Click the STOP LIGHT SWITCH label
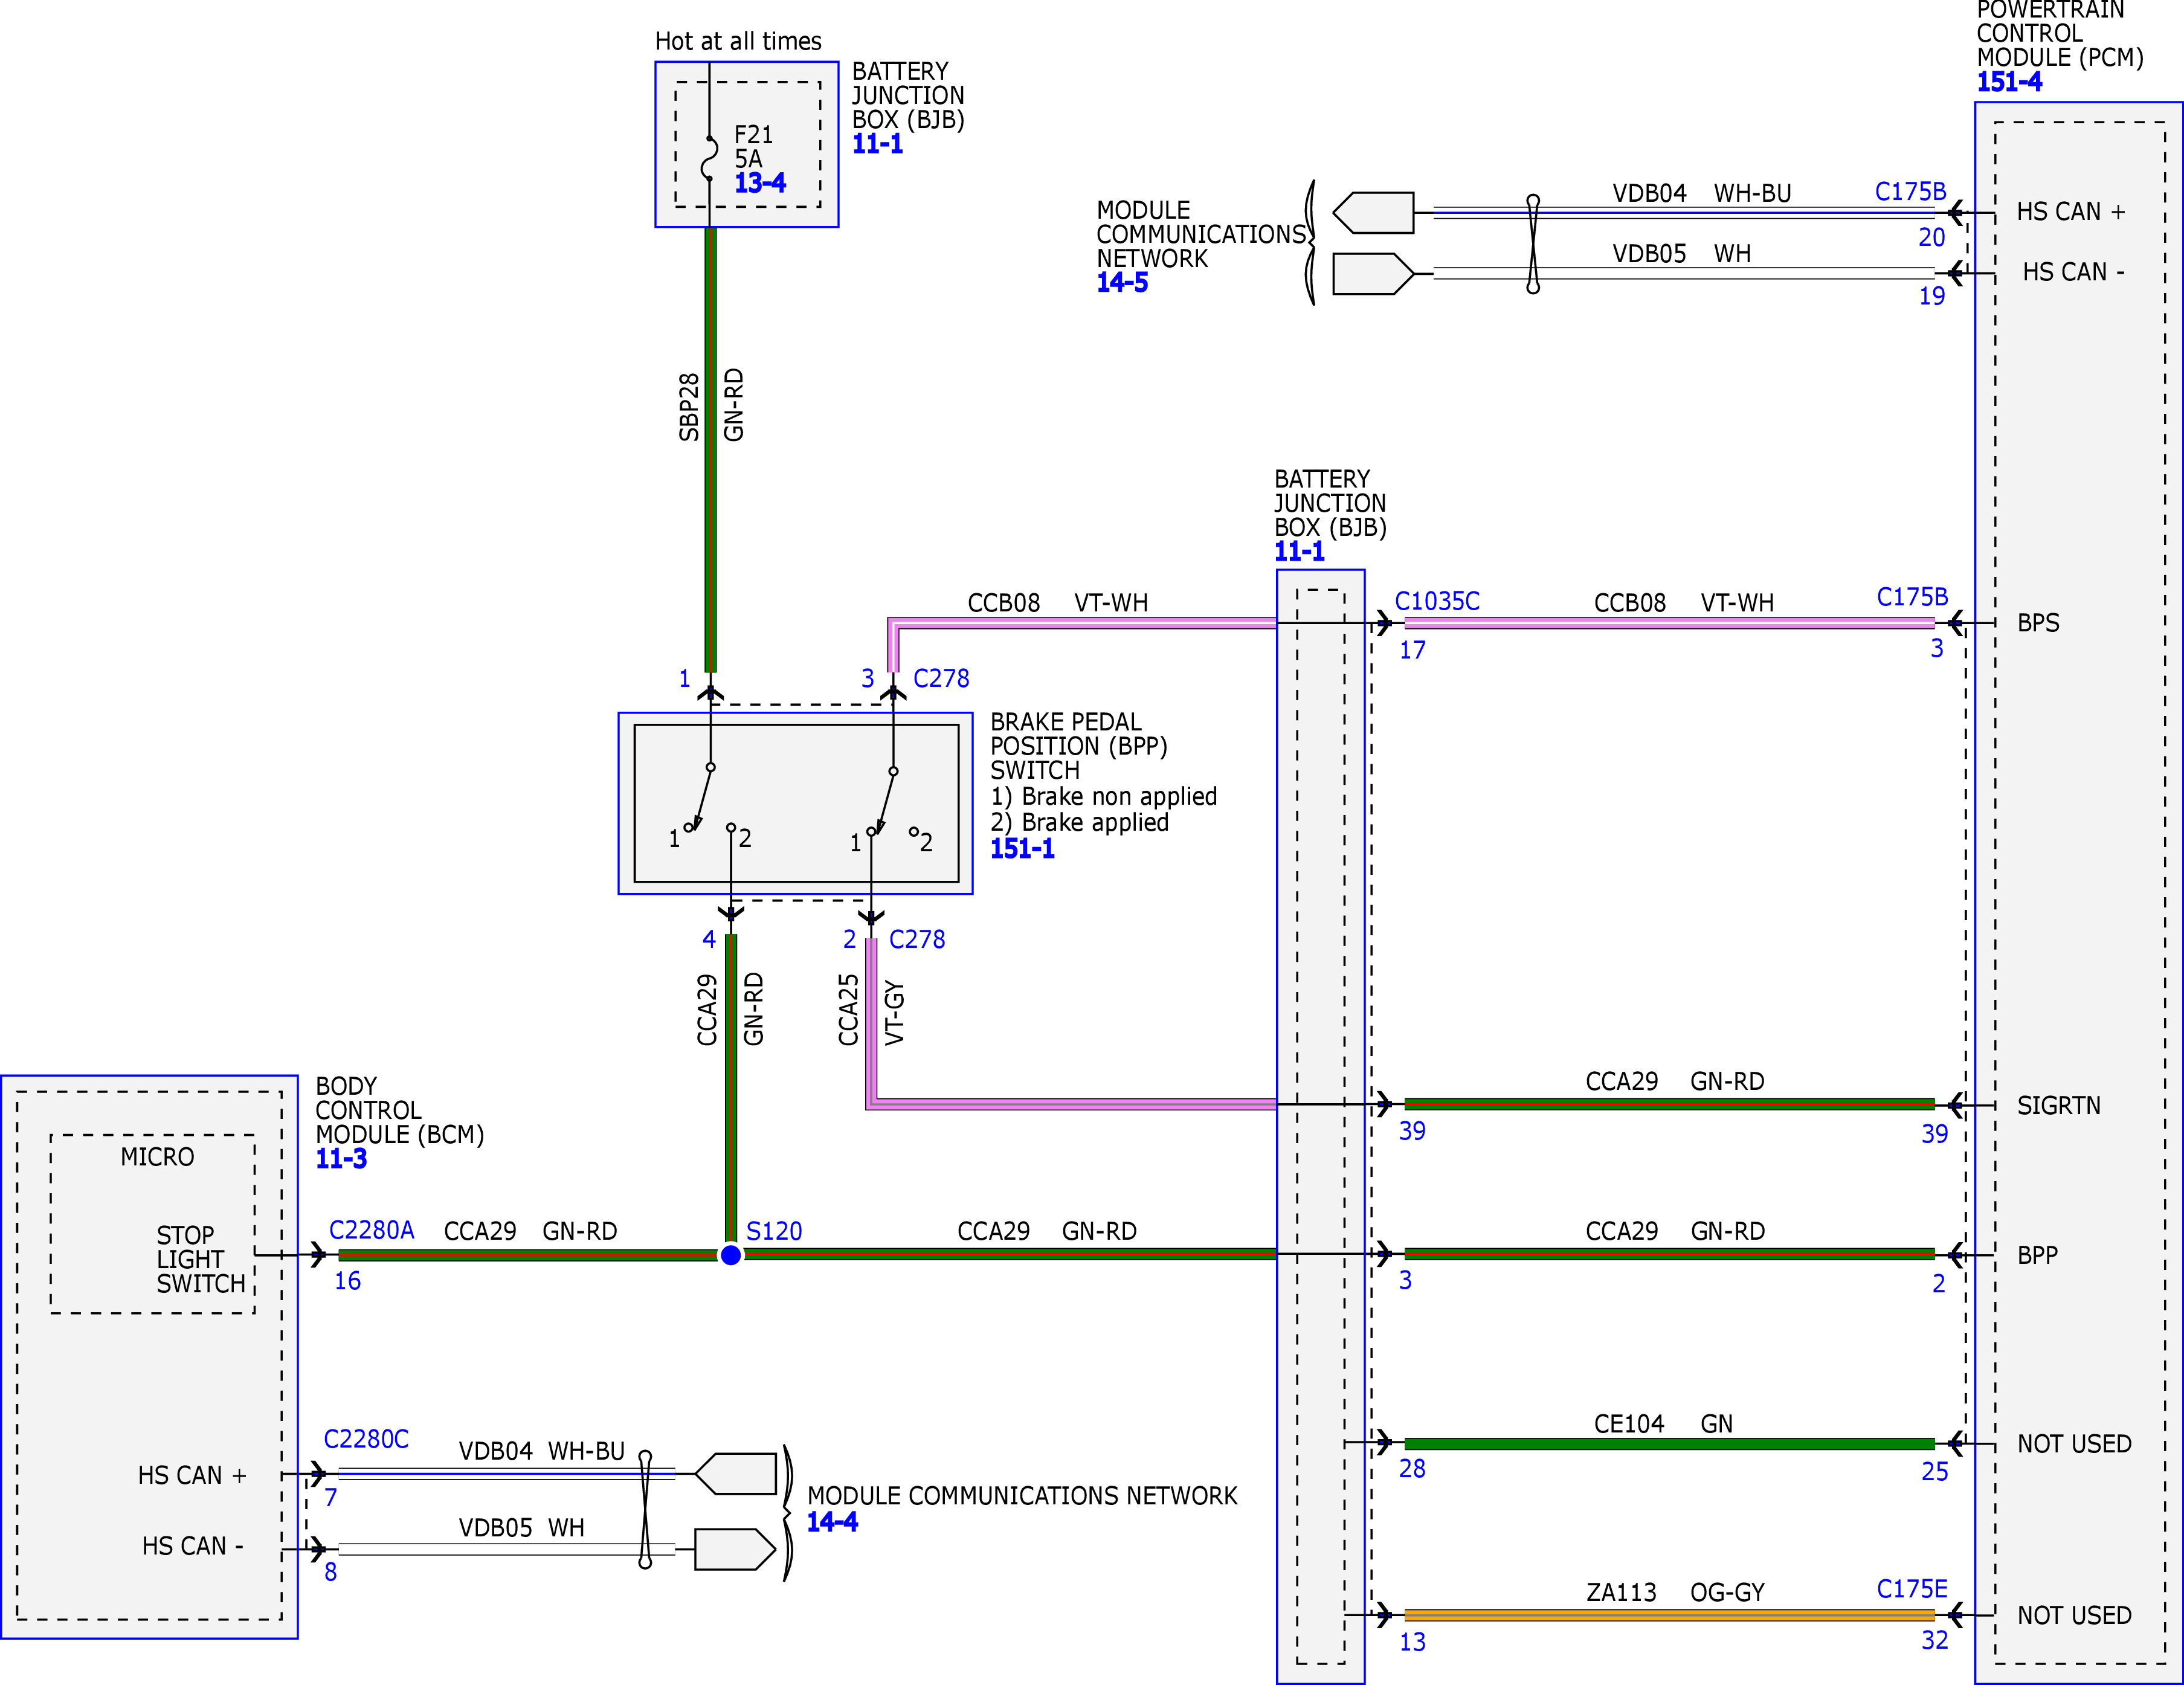The height and width of the screenshot is (1685, 2184). [200, 1260]
